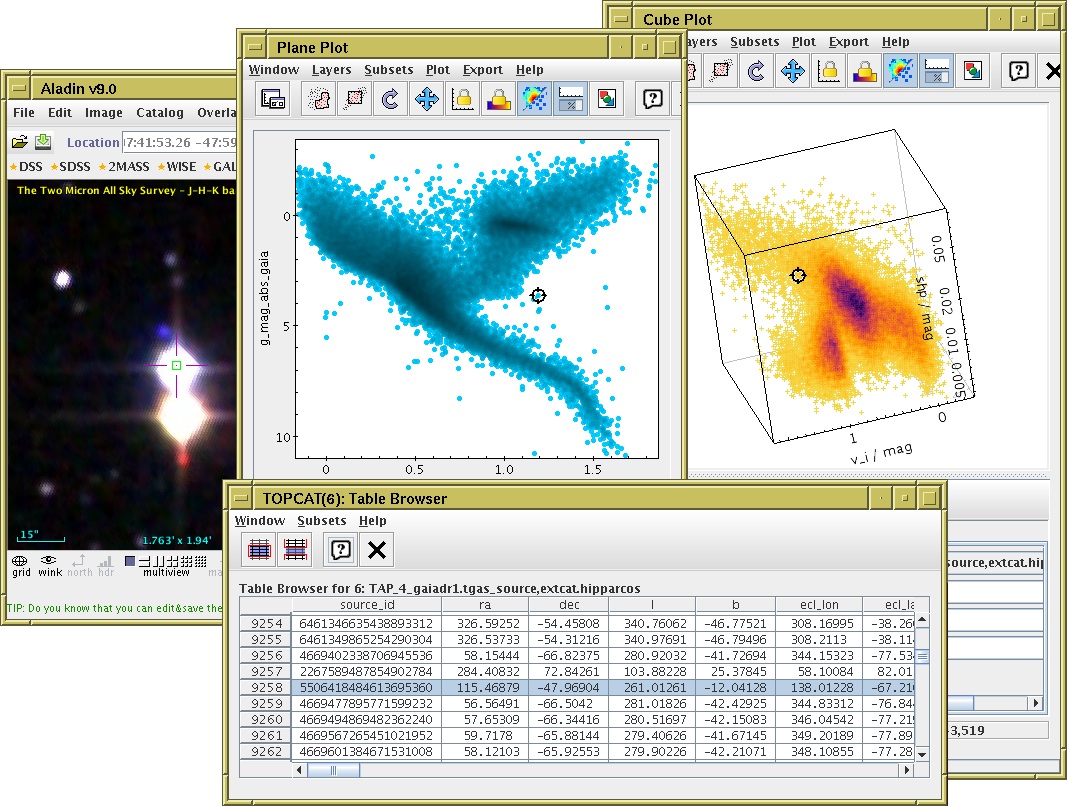This screenshot has height=806, width=1067.
Task: Open the File menu in Aladin
Action: [24, 112]
